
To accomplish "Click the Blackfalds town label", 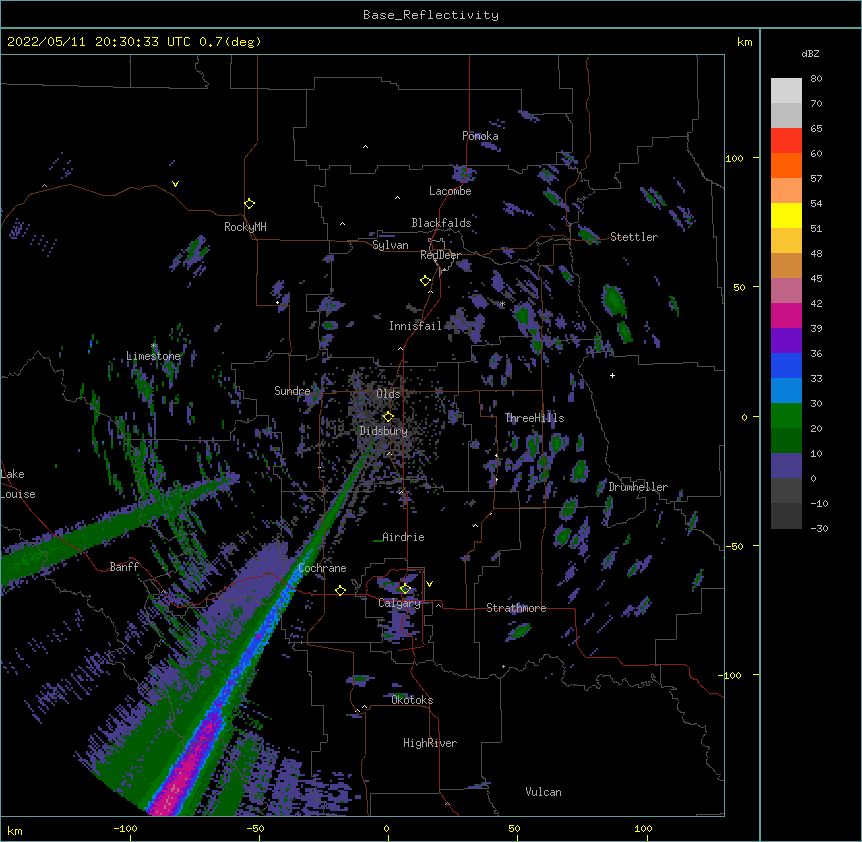I will tap(441, 223).
